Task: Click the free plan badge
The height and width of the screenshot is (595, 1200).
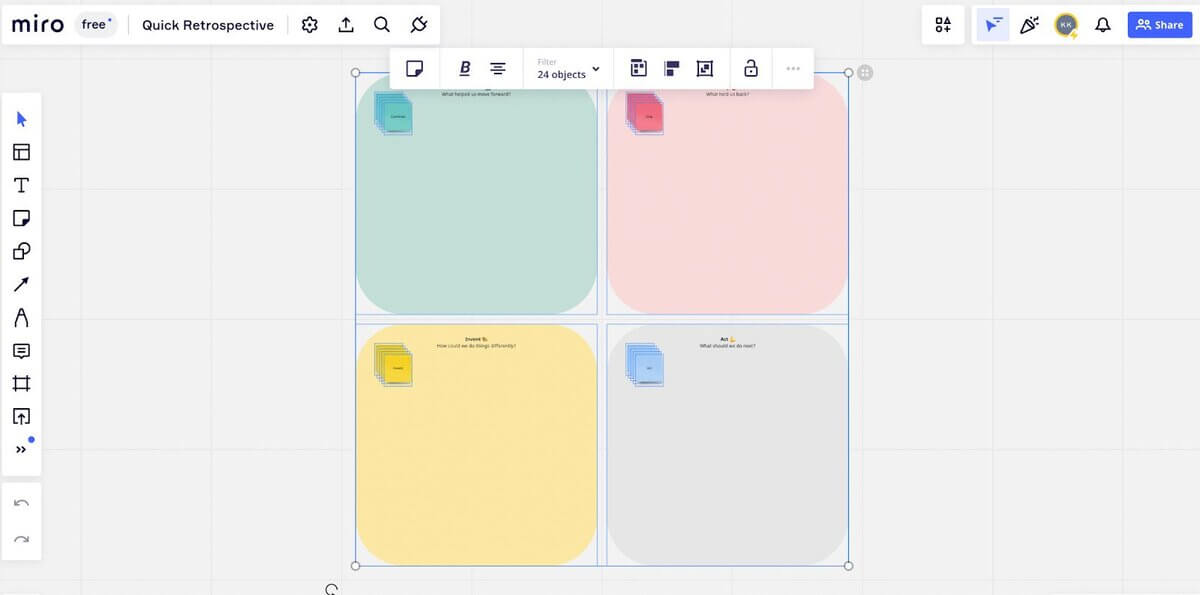Action: click(x=96, y=24)
